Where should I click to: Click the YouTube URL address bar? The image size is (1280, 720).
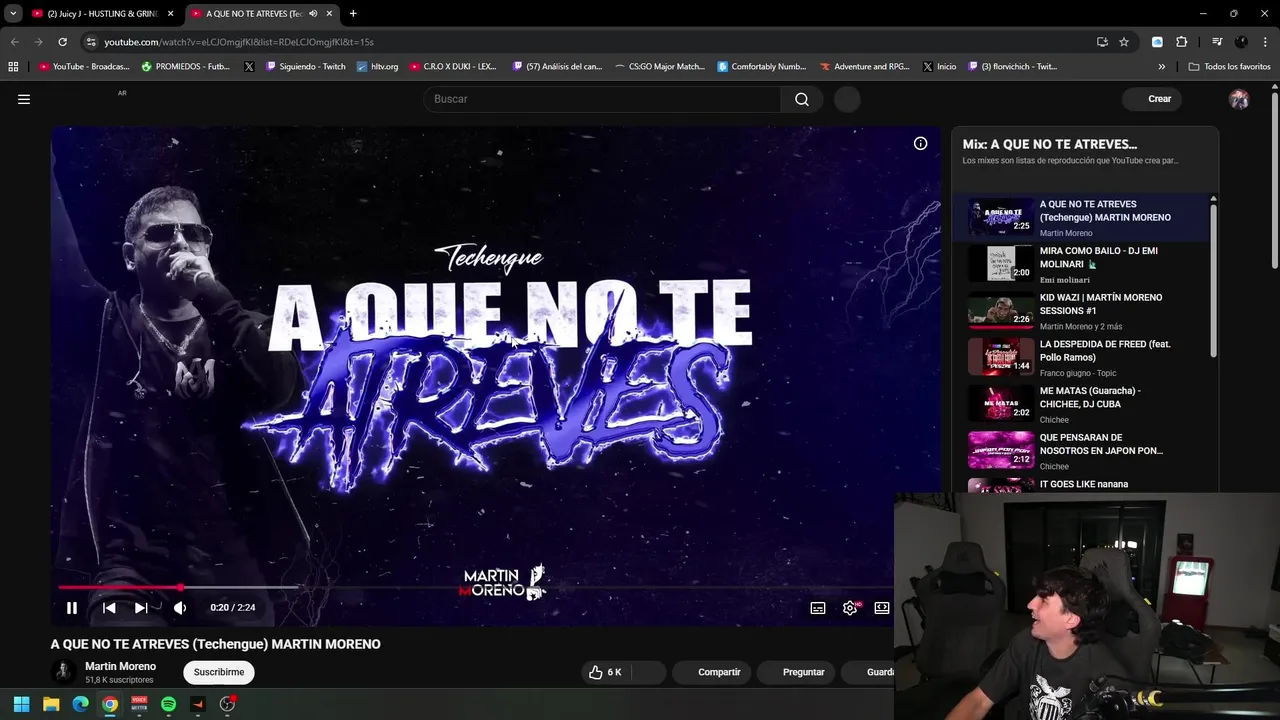pyautogui.click(x=590, y=42)
